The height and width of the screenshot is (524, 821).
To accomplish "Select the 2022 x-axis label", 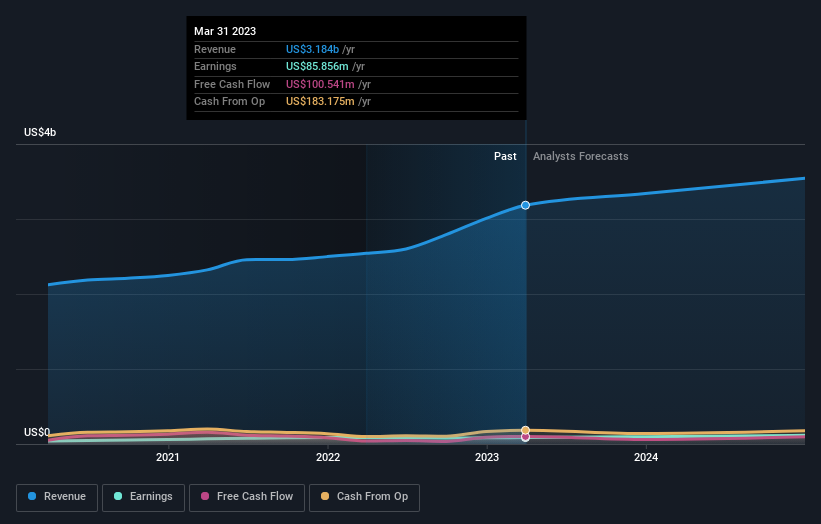I will [x=328, y=457].
